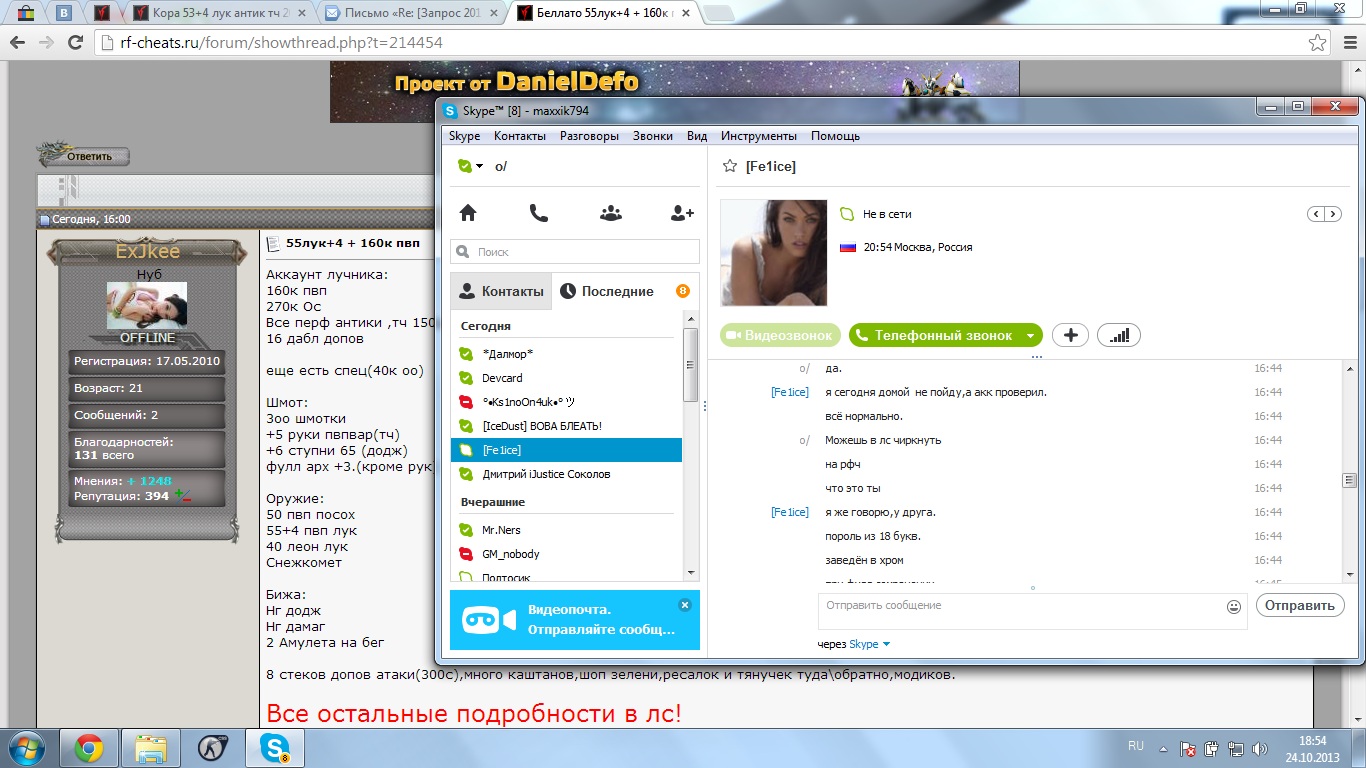
Task: Switch to Skype on the taskbar
Action: point(274,748)
